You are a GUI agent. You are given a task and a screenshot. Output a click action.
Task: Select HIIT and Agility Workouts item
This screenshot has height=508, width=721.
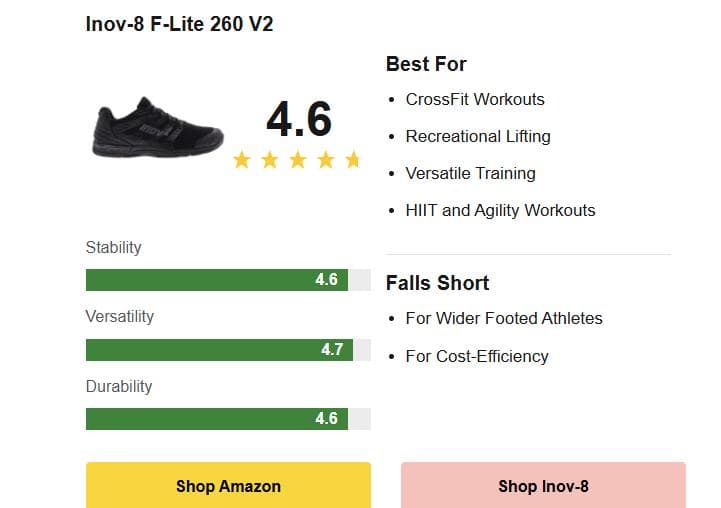point(500,210)
